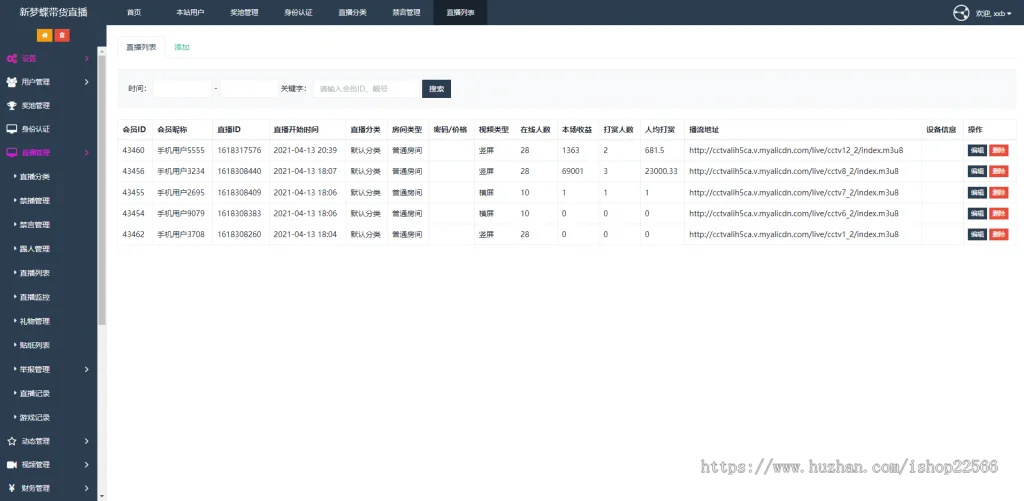
Task: Click 编辑 for member 43462
Action: (977, 234)
